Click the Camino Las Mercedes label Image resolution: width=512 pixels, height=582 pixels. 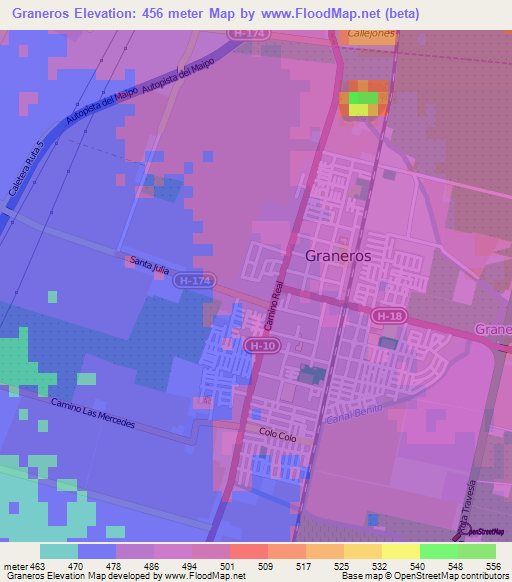click(93, 413)
